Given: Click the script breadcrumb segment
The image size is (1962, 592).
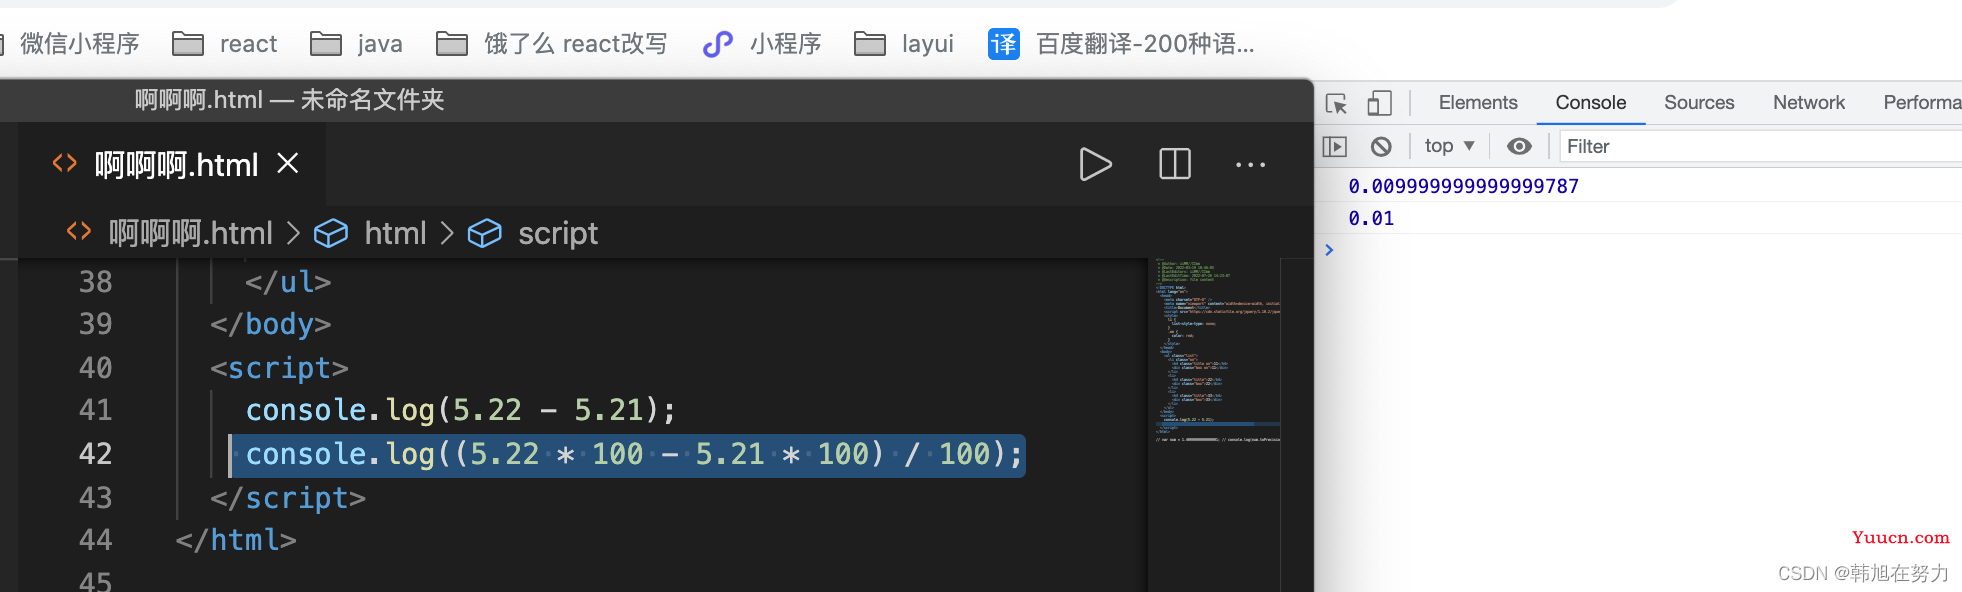Looking at the screenshot, I should [x=558, y=233].
